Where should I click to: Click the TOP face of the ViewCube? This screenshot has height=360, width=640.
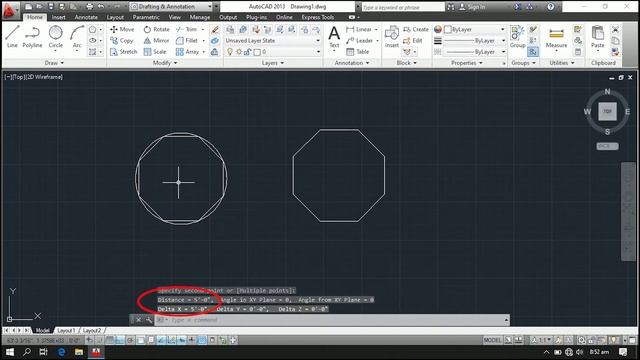pyautogui.click(x=607, y=111)
